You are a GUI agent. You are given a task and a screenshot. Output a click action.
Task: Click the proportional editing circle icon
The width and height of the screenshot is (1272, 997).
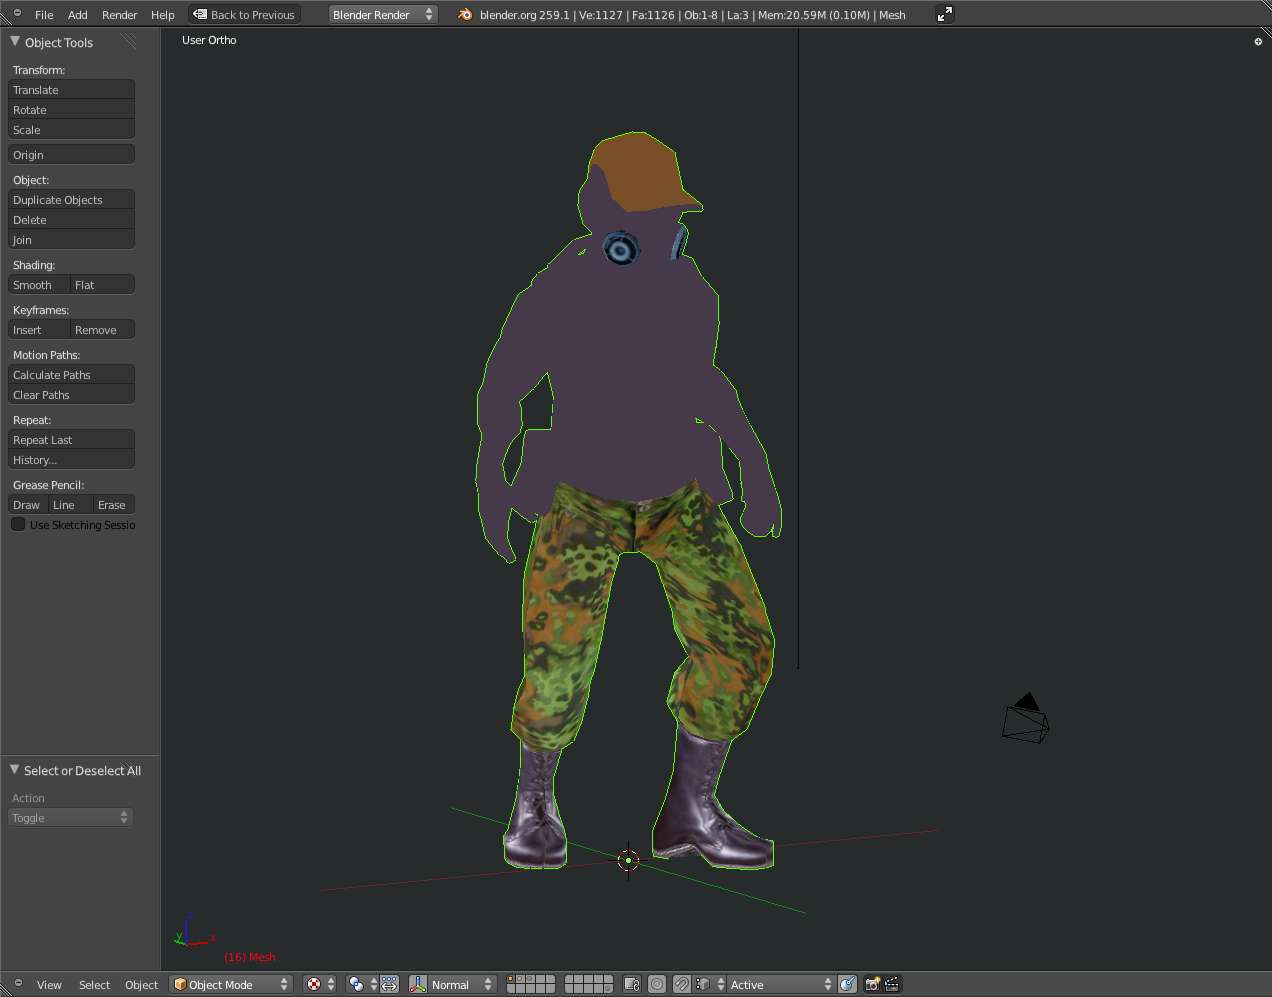pyautogui.click(x=657, y=984)
